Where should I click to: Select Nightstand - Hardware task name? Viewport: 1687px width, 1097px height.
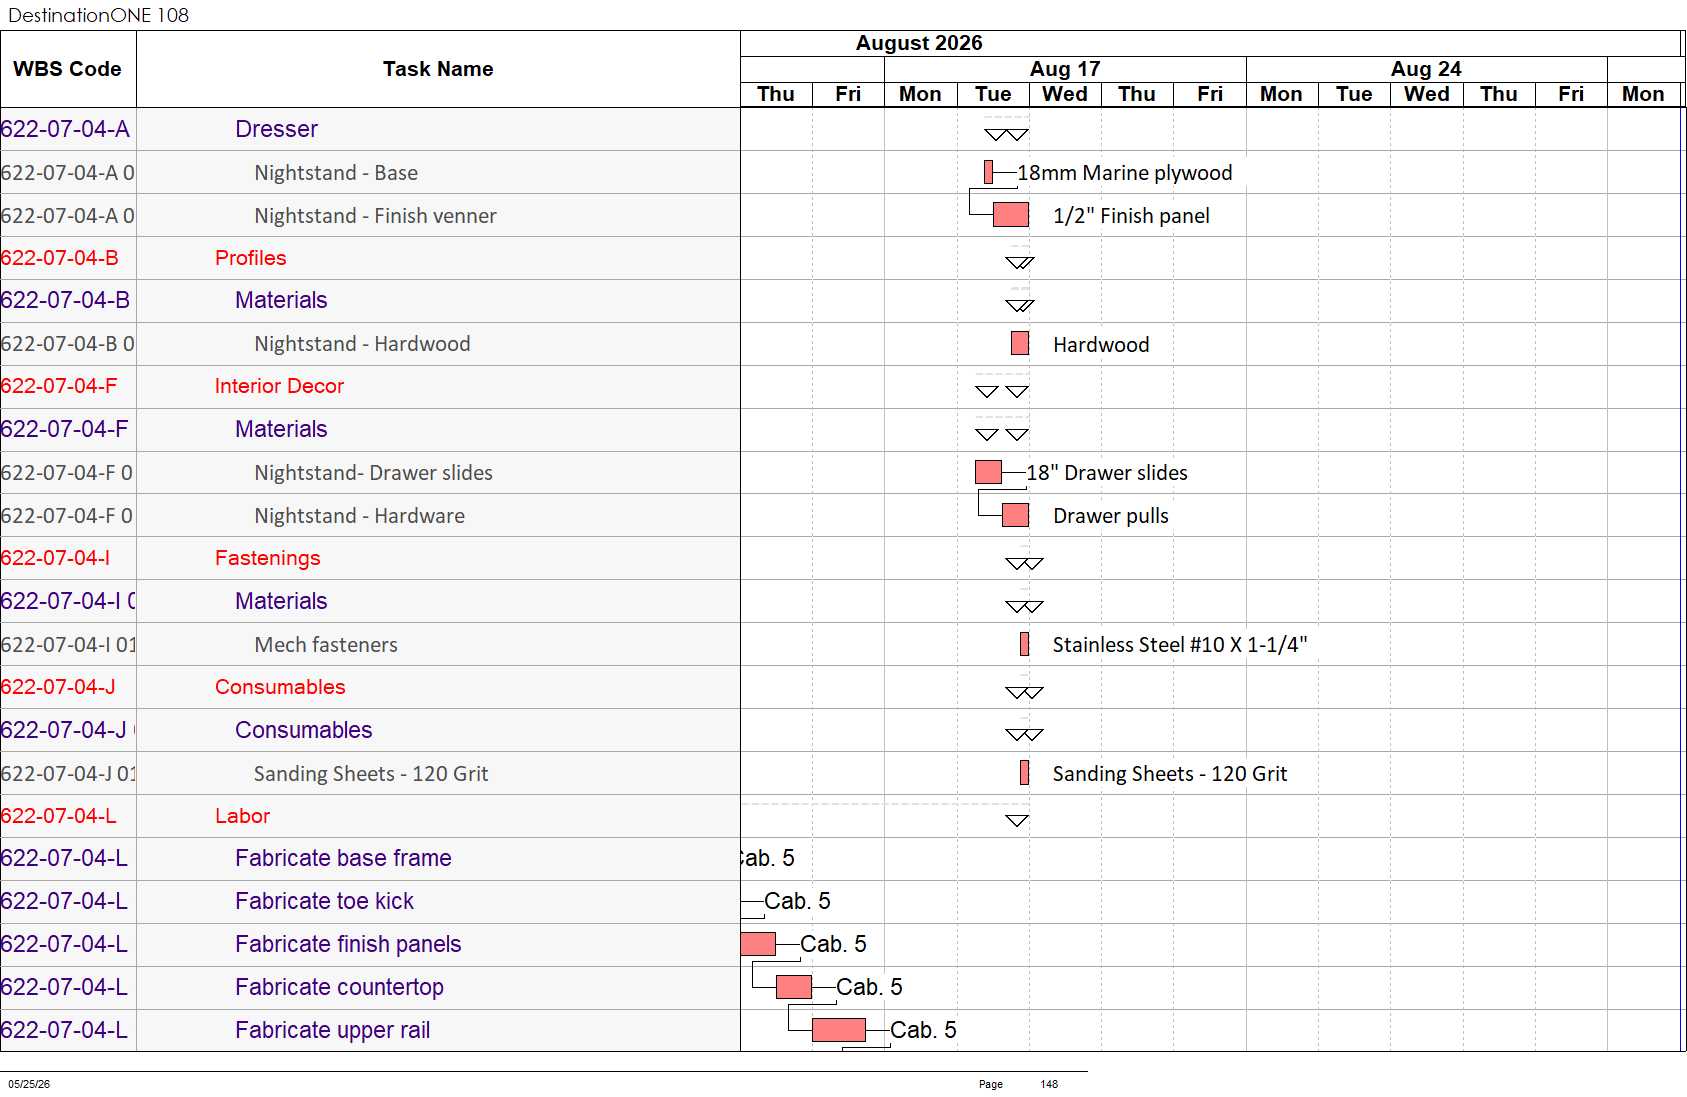(x=359, y=516)
